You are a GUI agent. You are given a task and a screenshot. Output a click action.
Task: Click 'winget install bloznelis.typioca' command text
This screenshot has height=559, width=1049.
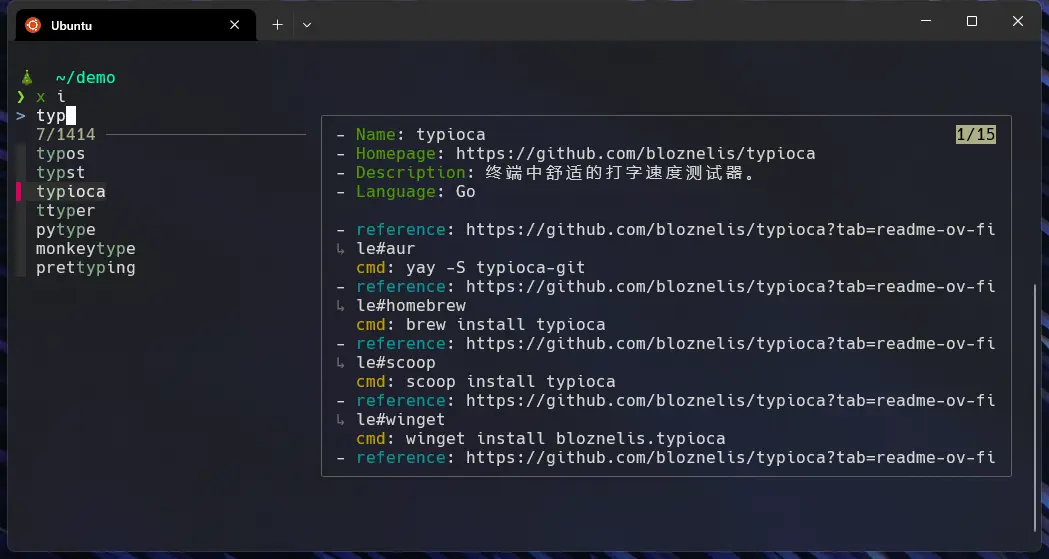point(565,439)
